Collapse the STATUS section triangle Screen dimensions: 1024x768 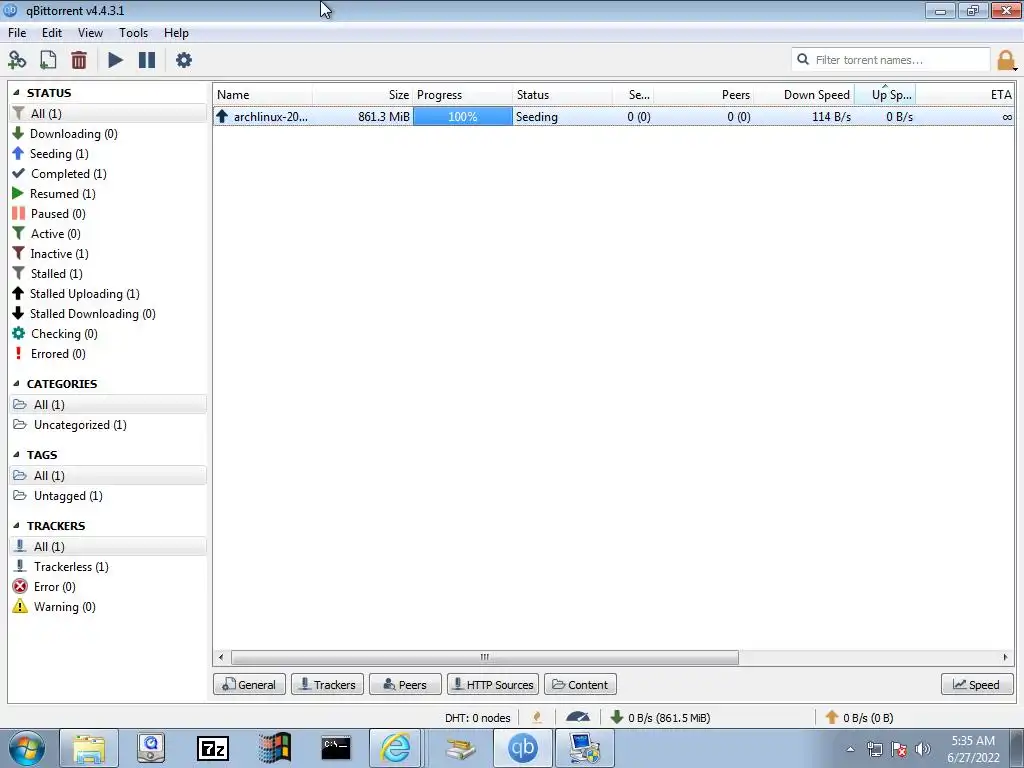[16, 93]
